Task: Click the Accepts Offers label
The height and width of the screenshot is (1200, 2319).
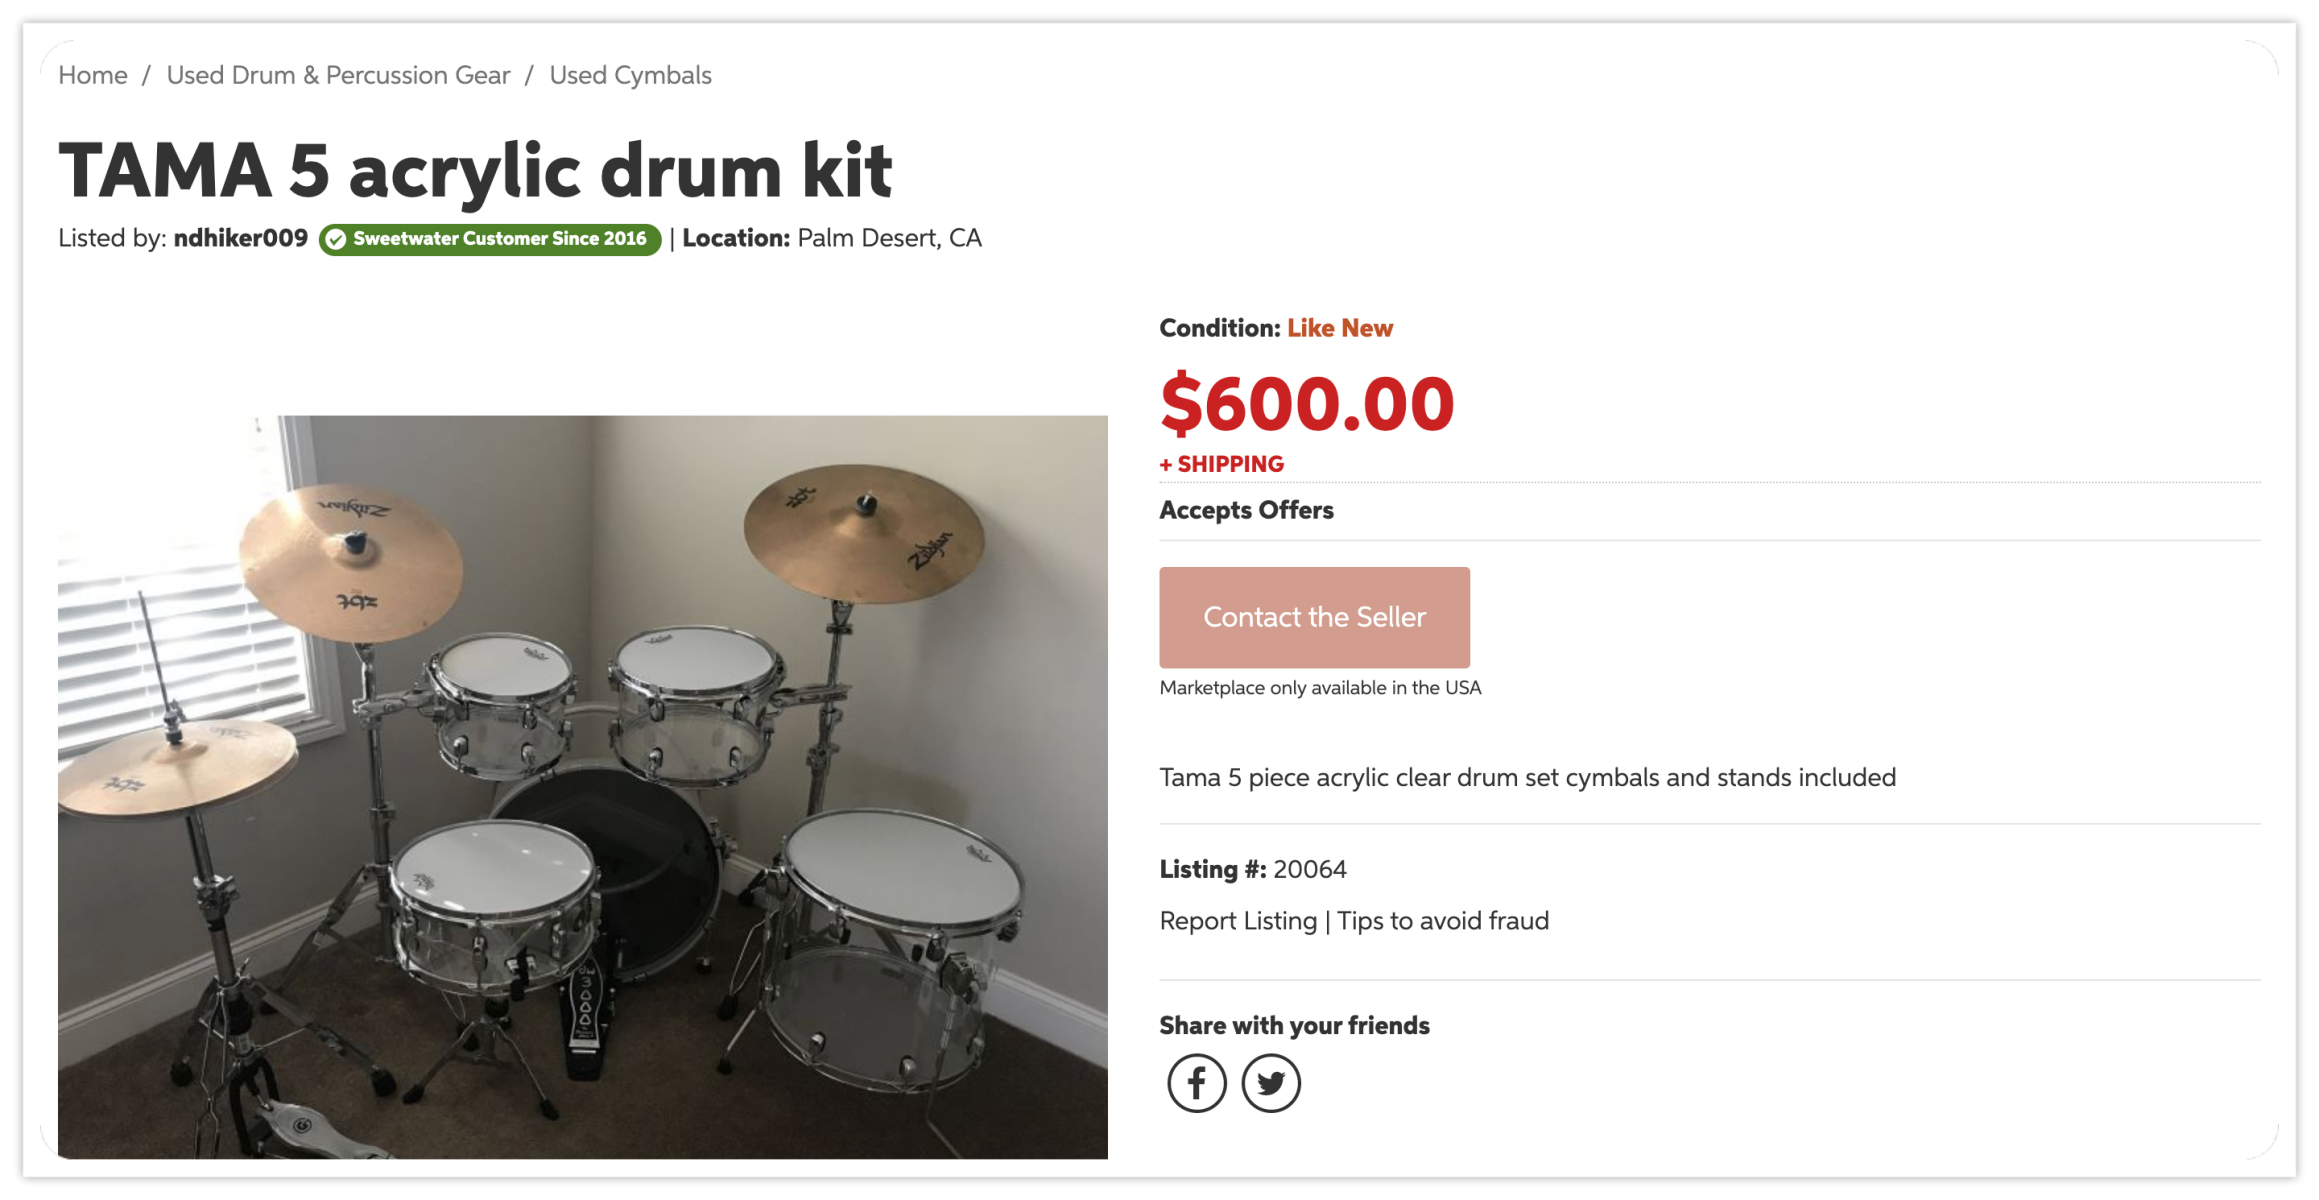Action: tap(1246, 510)
